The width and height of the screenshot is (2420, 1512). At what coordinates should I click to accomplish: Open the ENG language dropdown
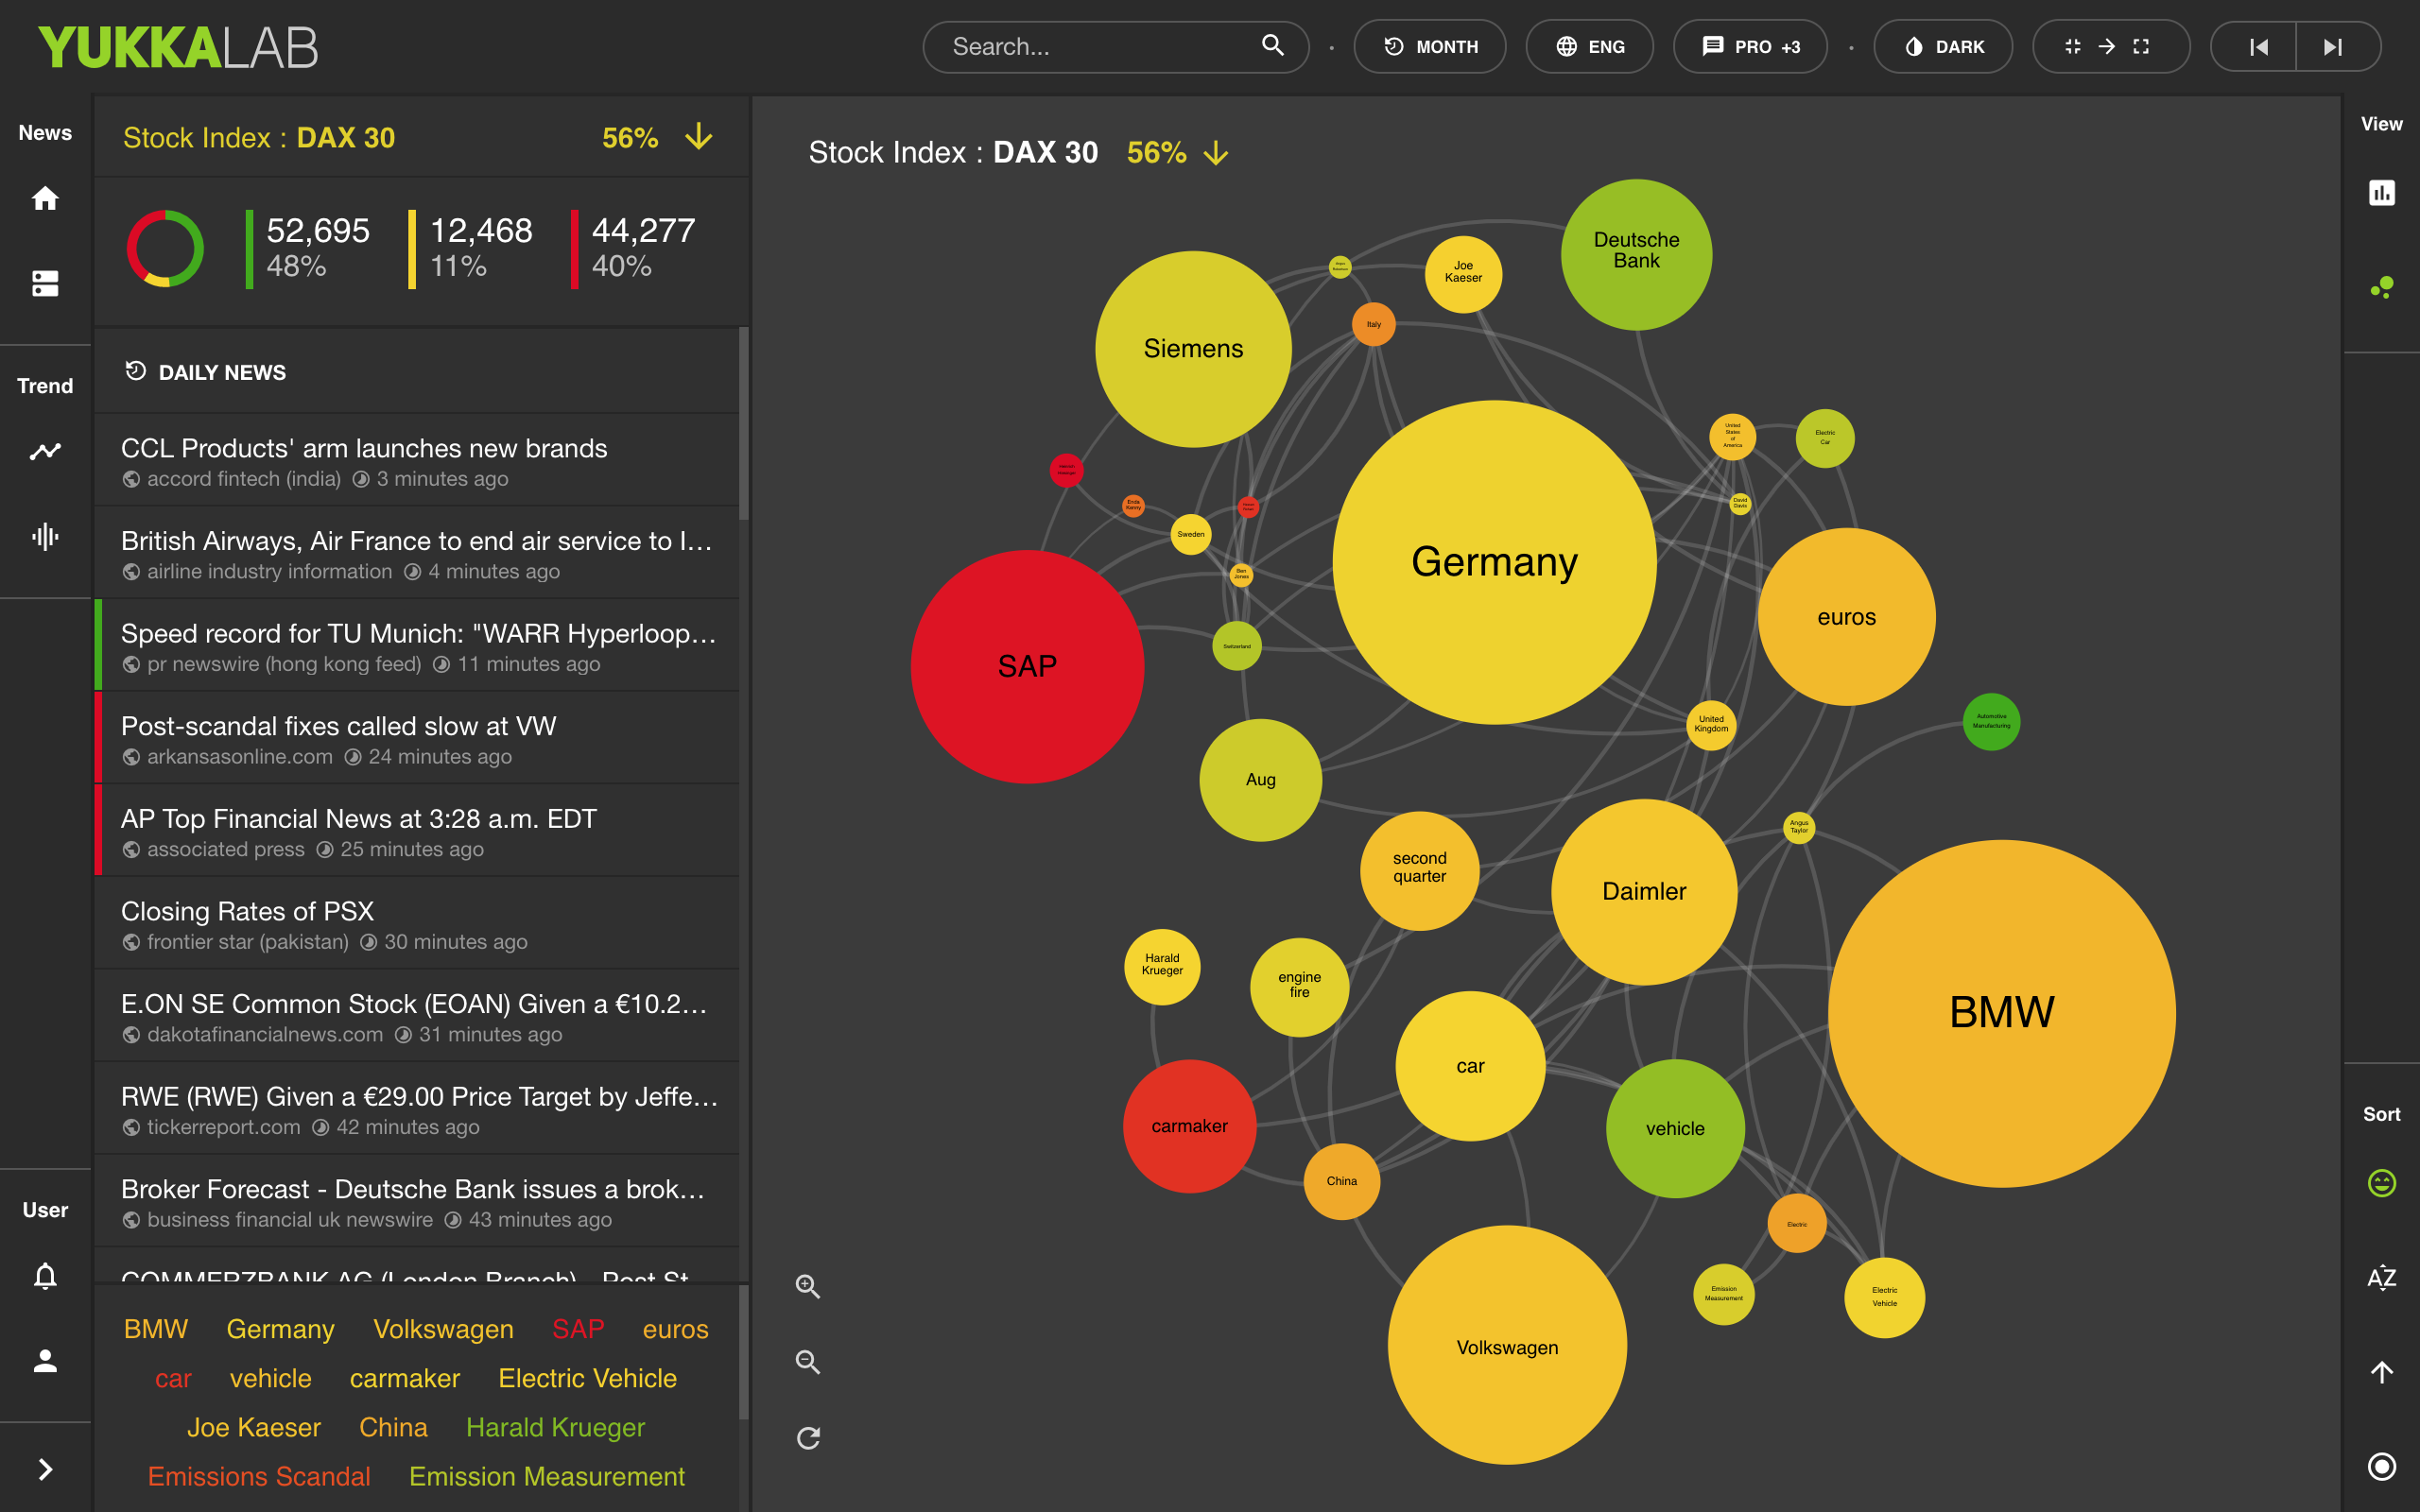(x=1589, y=47)
